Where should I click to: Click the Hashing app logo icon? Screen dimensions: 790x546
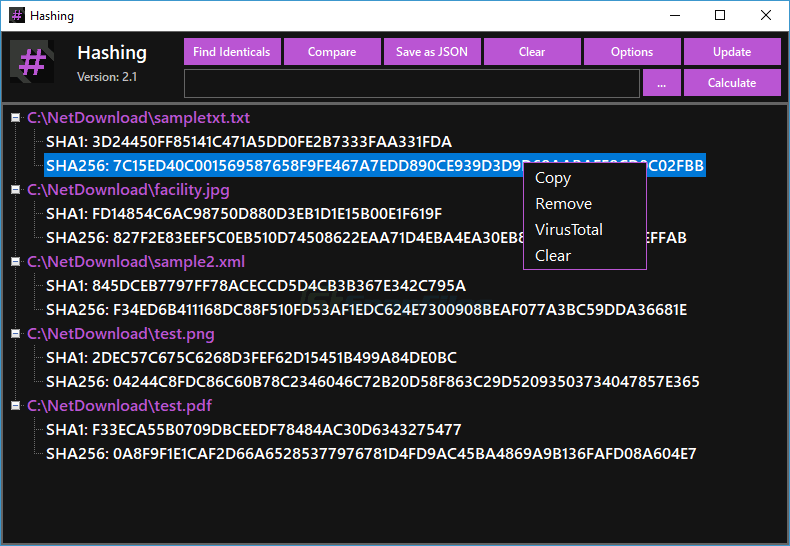32,61
